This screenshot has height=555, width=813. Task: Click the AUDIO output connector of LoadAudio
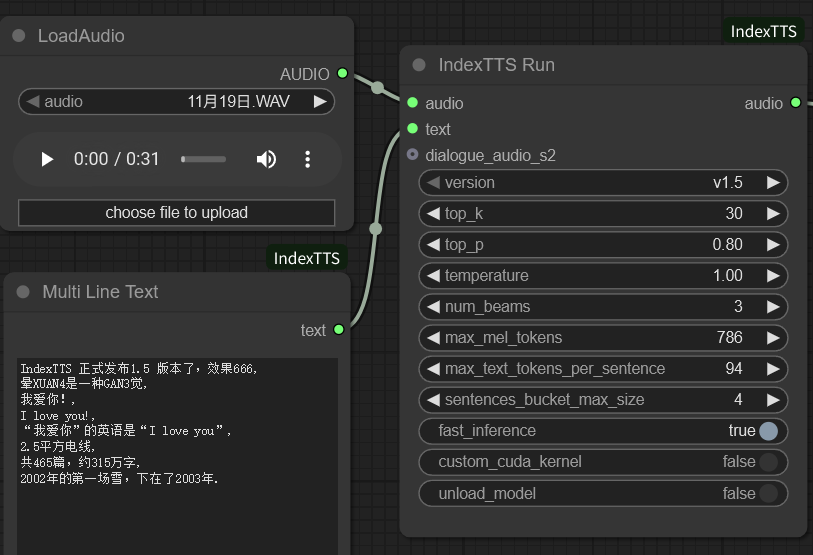click(x=343, y=74)
